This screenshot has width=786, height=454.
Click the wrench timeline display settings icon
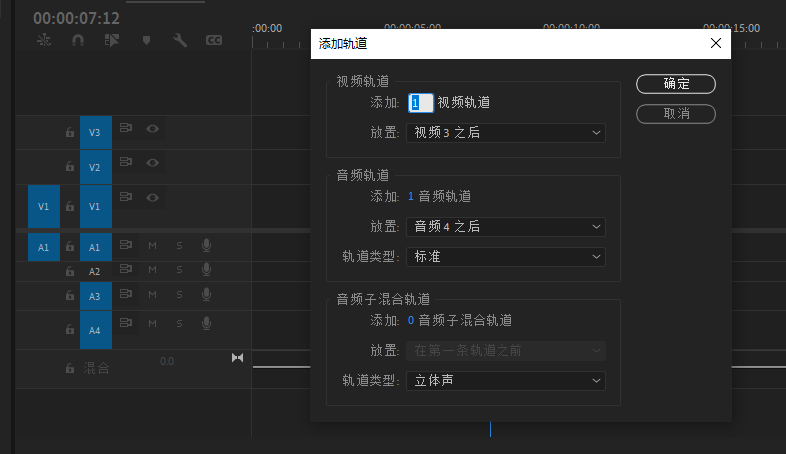point(180,40)
